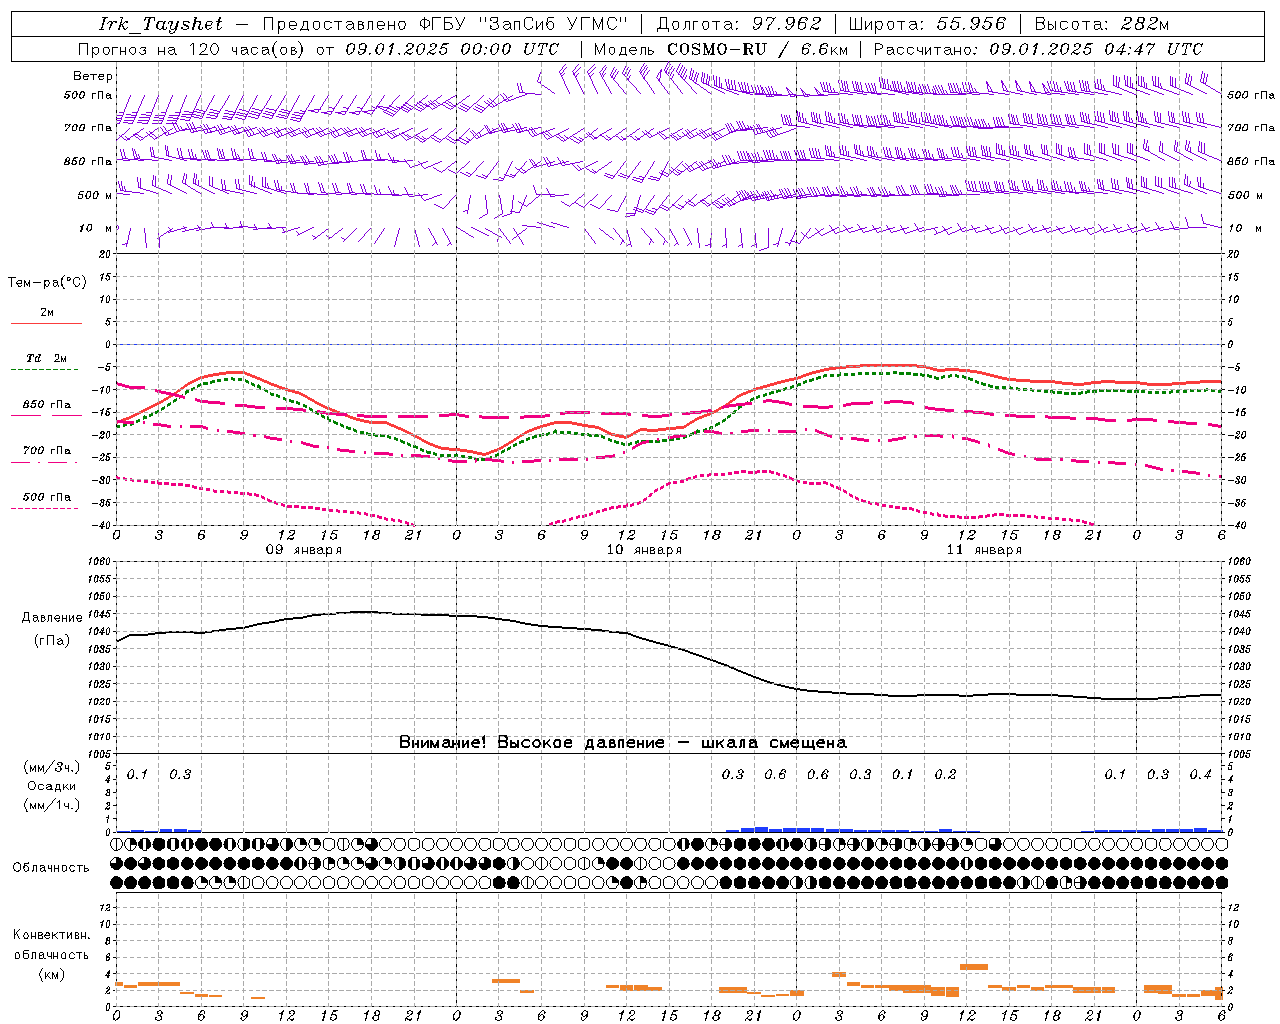
Task: Click the '0.2' precipitation value
Action: (945, 774)
